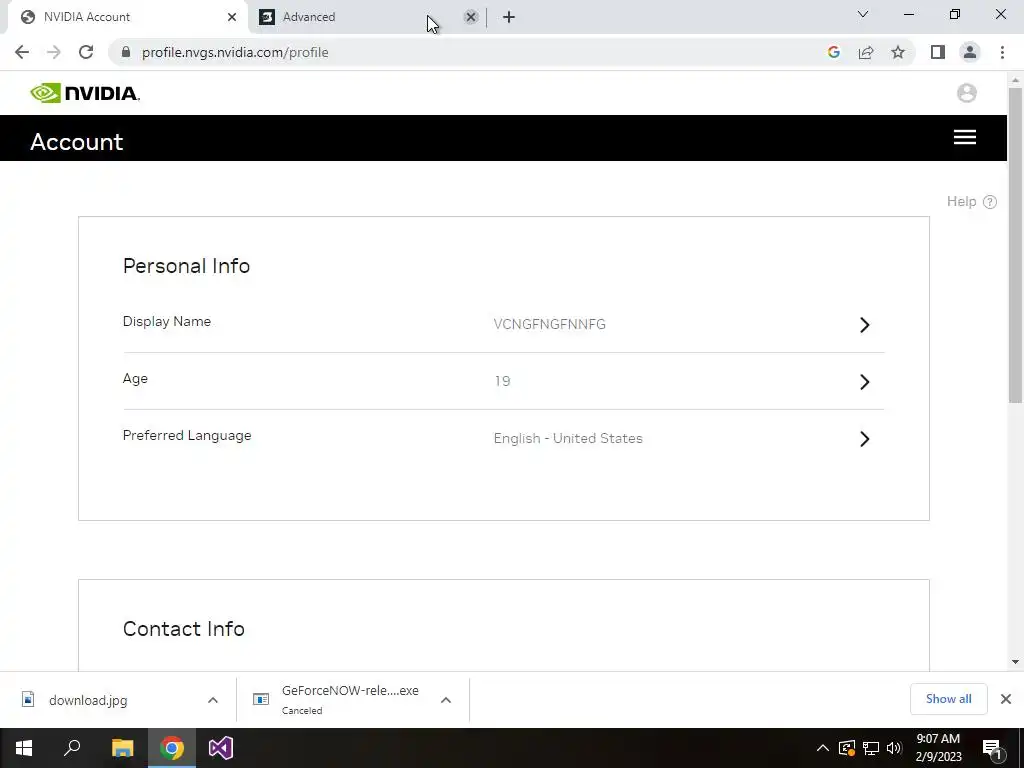Close the NVIDIA Account tab
Image resolution: width=1024 pixels, height=768 pixels.
(232, 17)
